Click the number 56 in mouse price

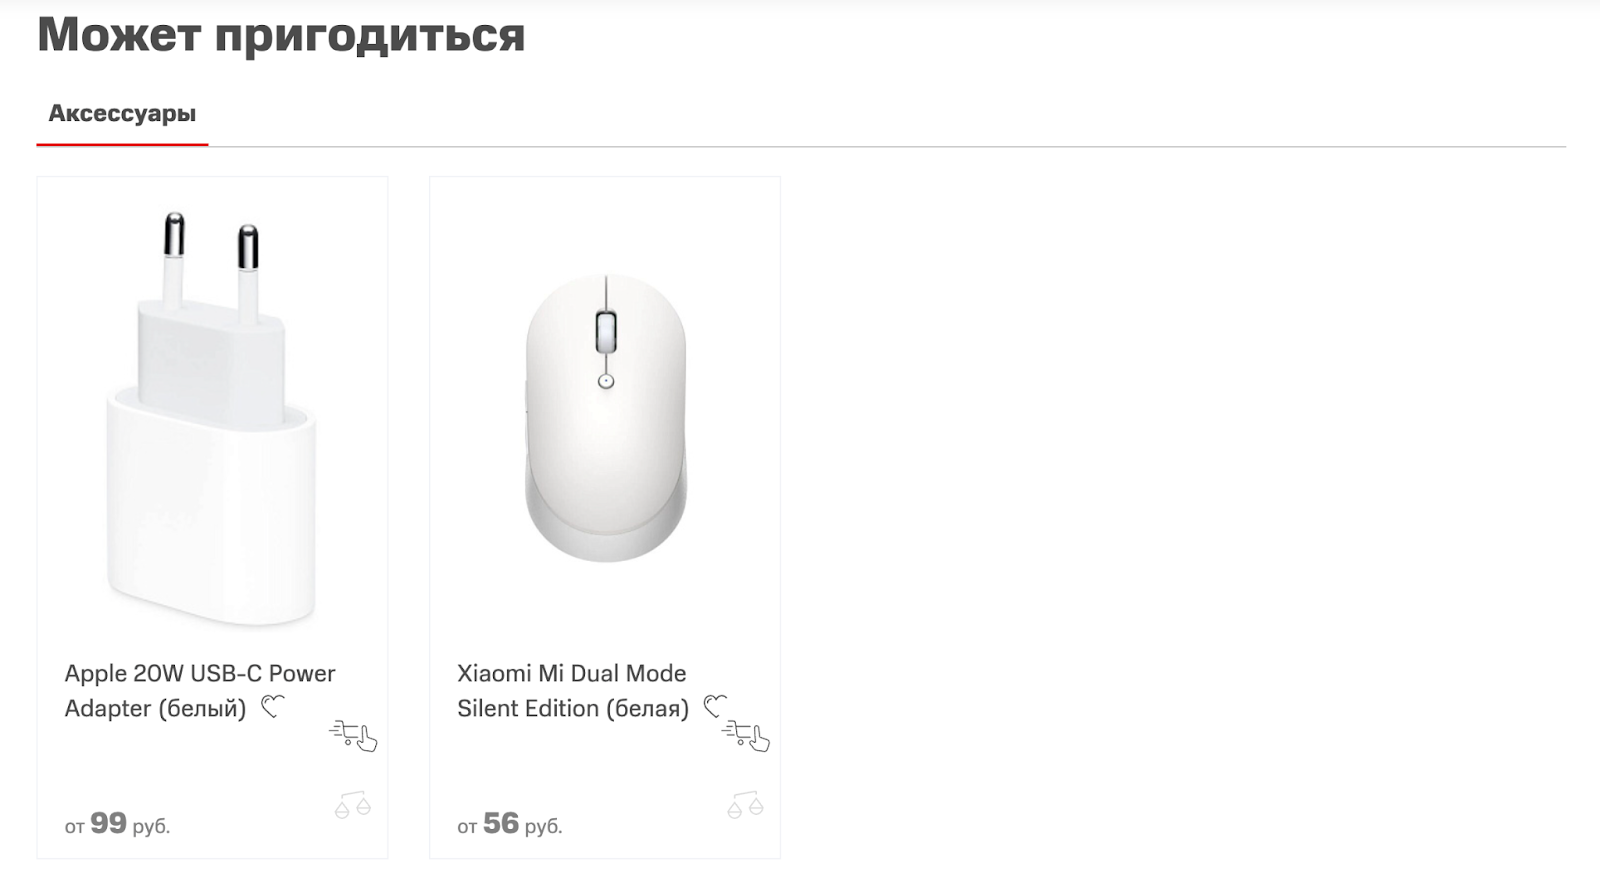(x=501, y=823)
